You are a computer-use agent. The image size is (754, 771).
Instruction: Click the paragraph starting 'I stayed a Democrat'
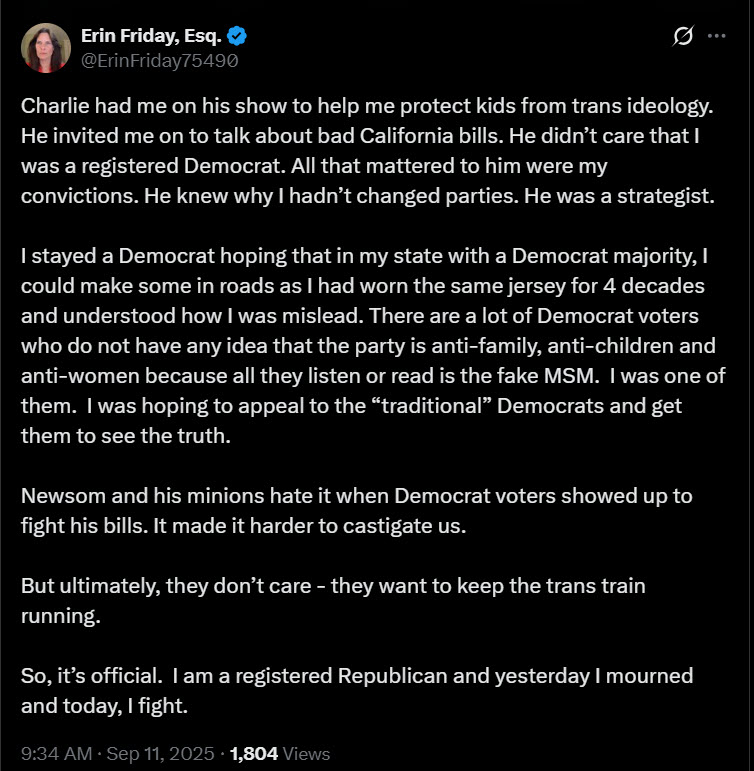[373, 346]
